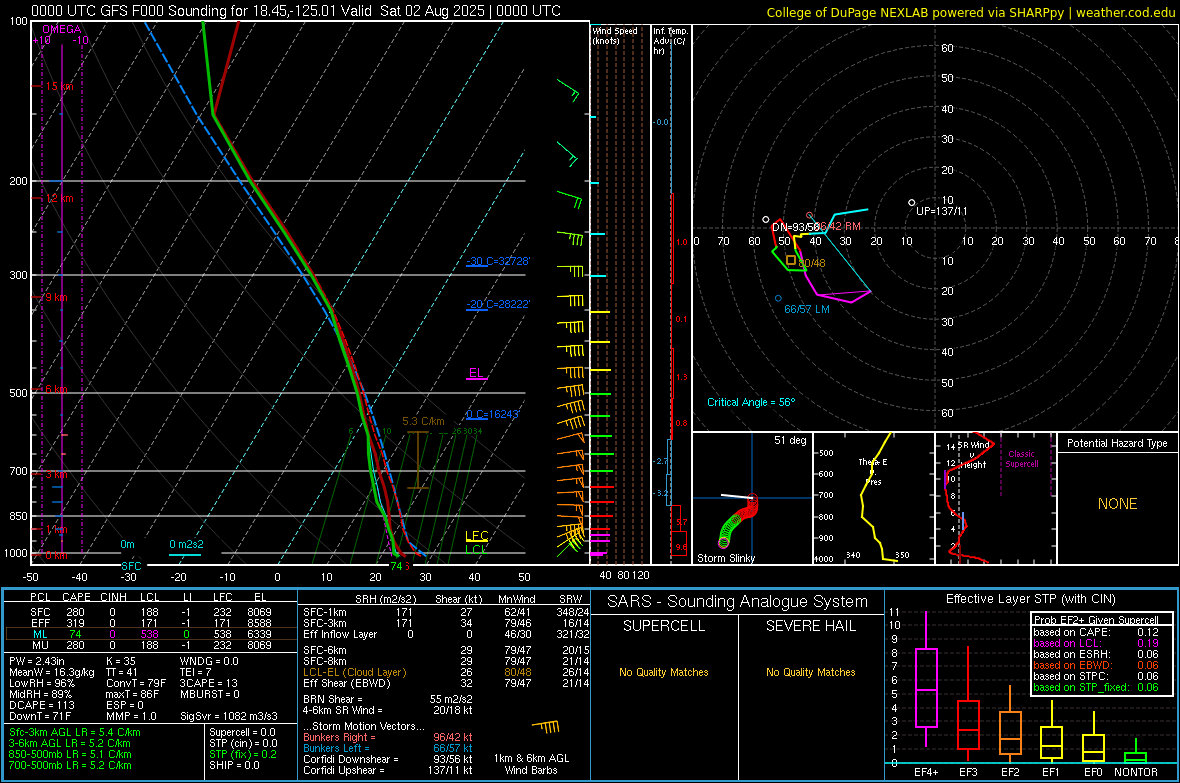Click the BRN Shear = label

pyautogui.click(x=333, y=699)
